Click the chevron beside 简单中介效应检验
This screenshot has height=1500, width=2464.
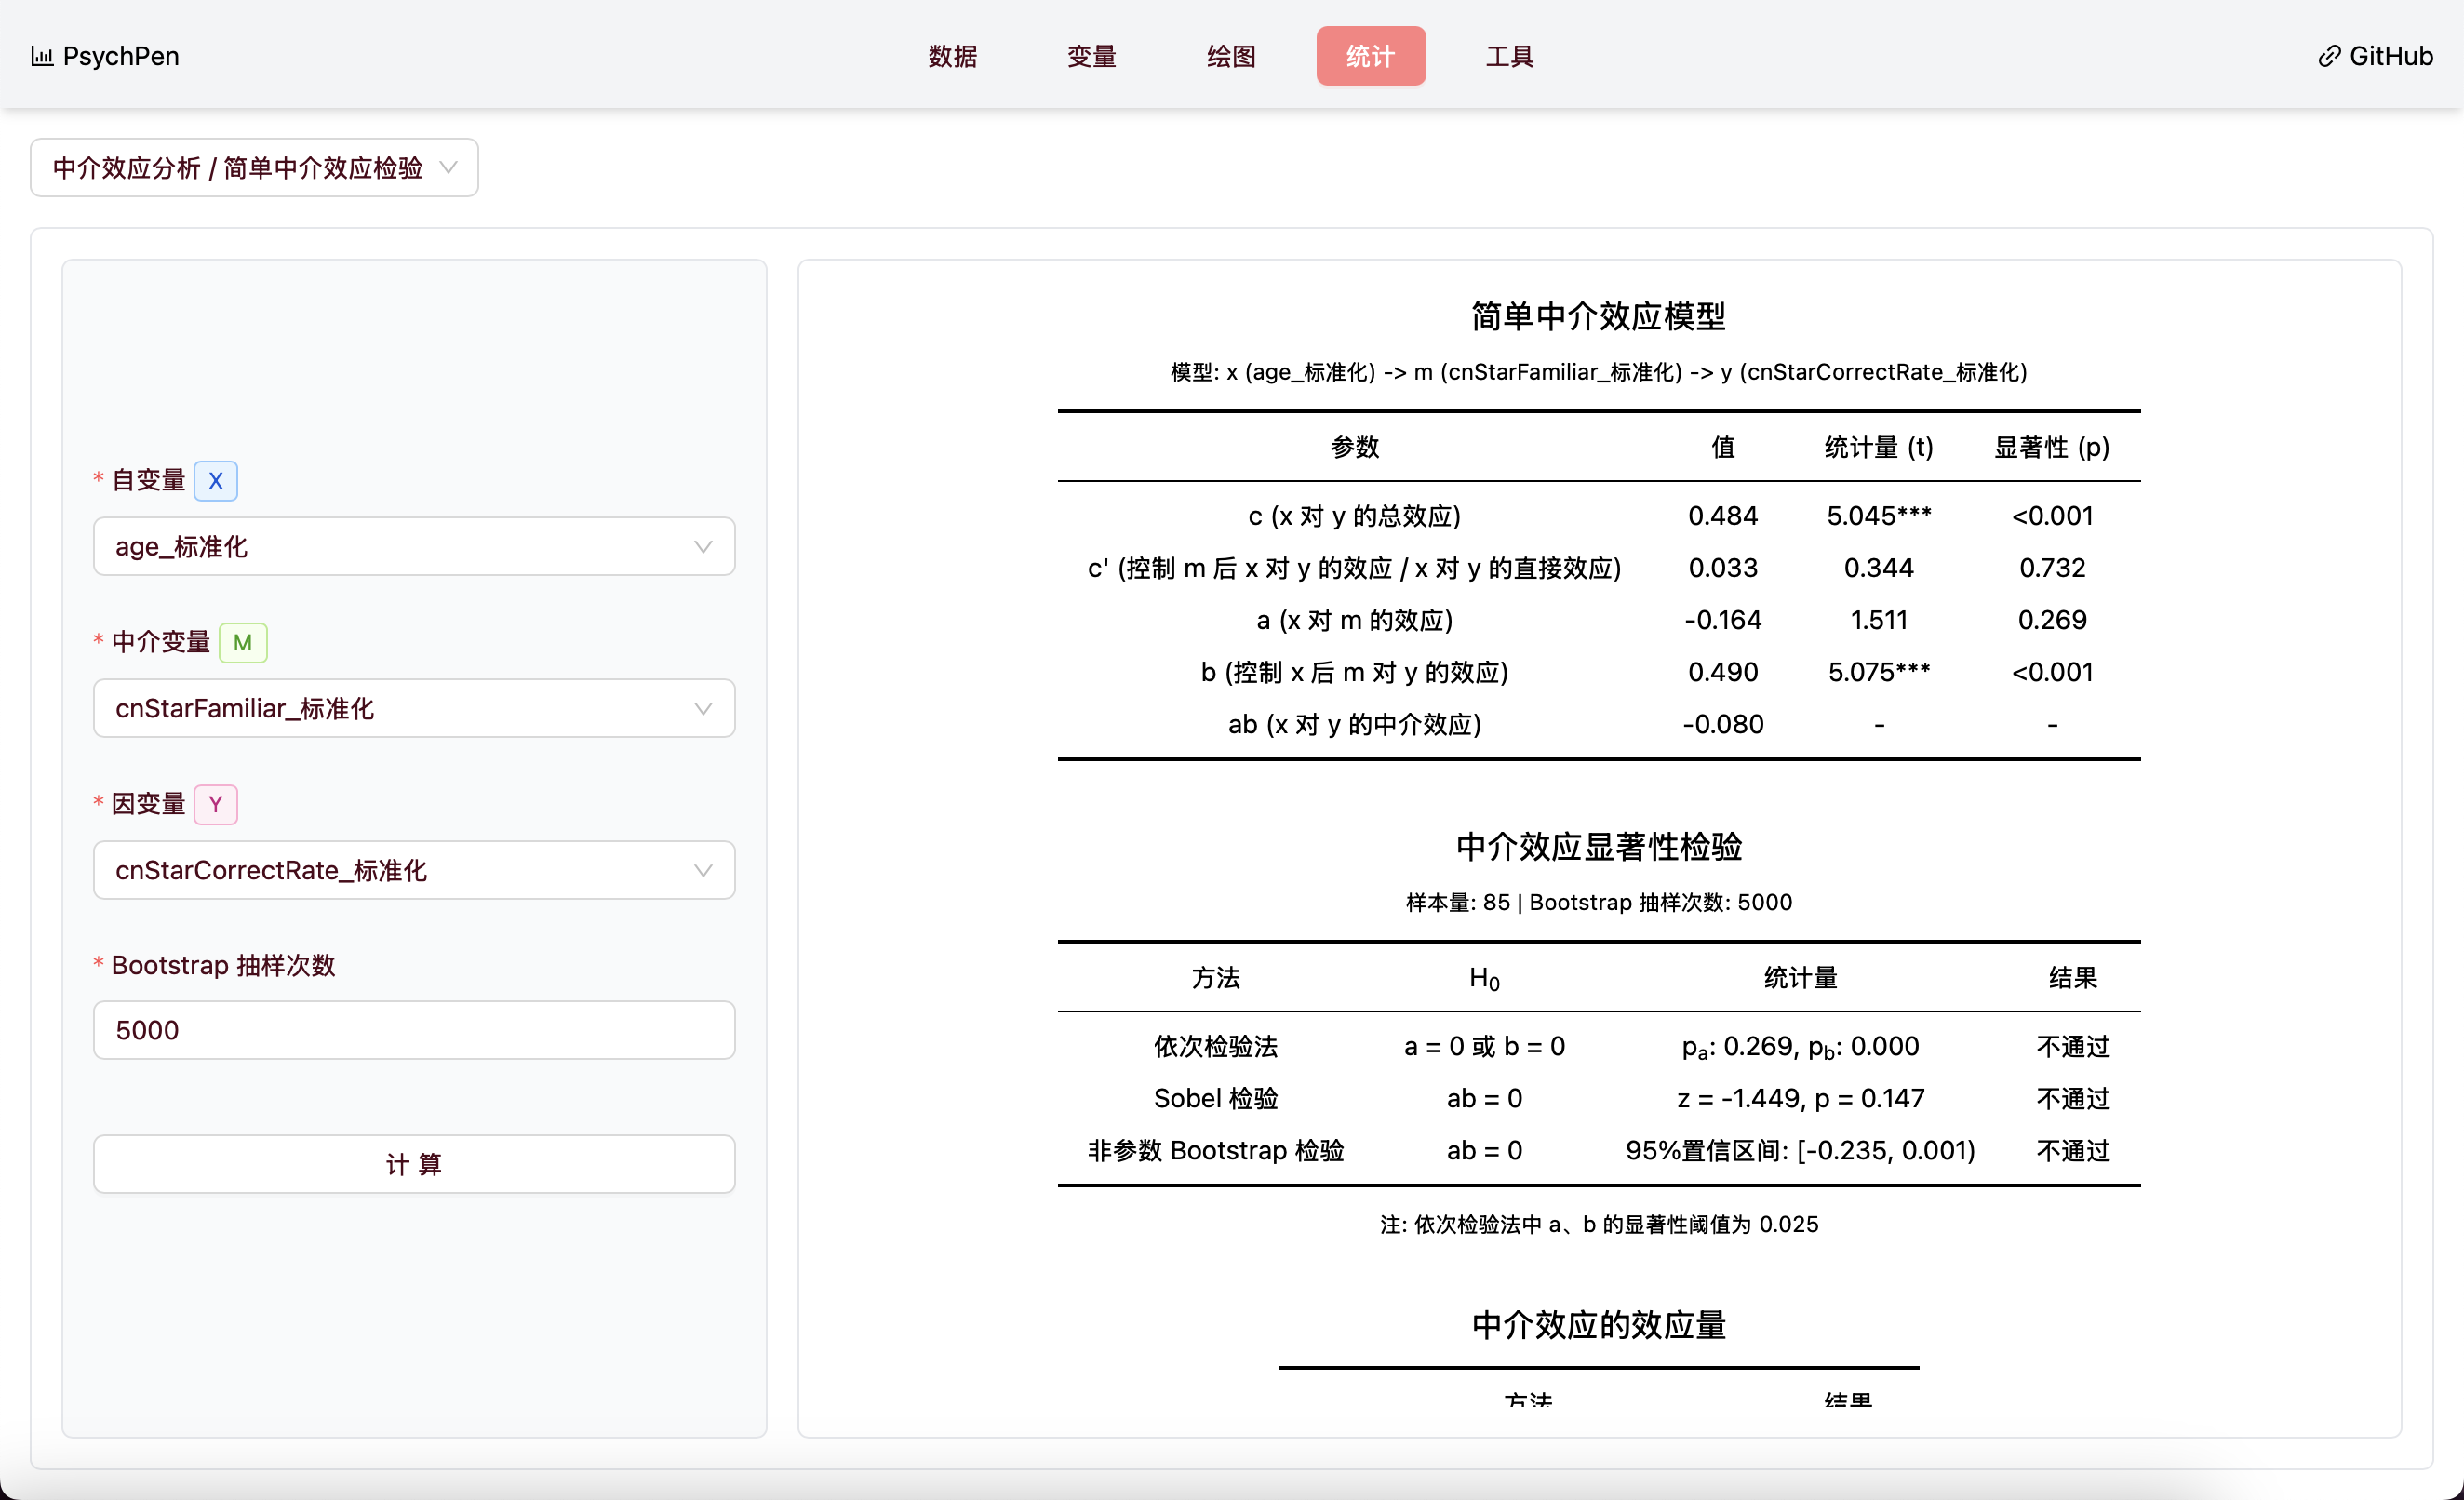click(x=448, y=168)
